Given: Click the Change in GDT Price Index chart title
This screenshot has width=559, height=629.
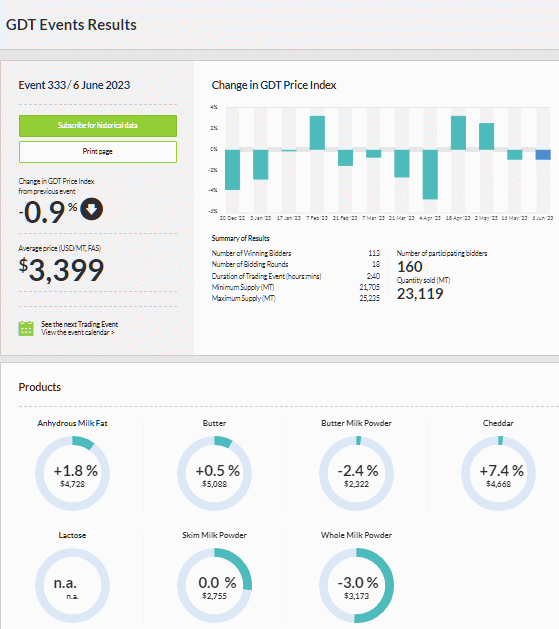Looking at the screenshot, I should [x=274, y=85].
